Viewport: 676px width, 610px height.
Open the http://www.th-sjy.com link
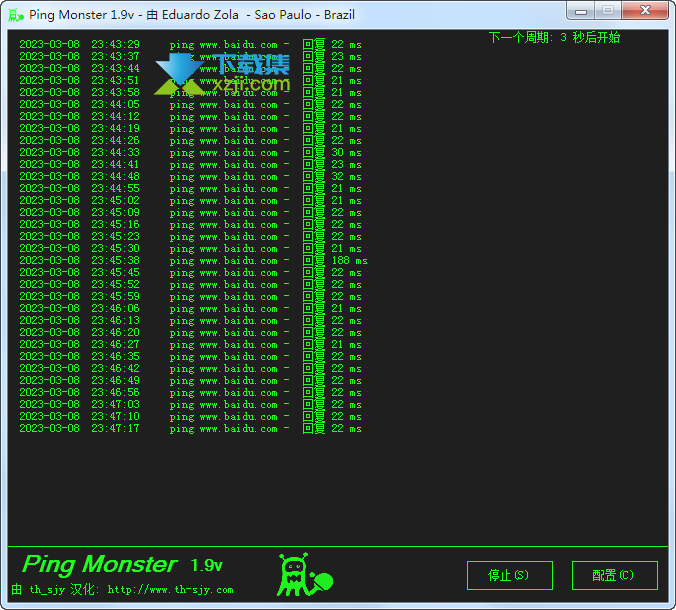[170, 589]
